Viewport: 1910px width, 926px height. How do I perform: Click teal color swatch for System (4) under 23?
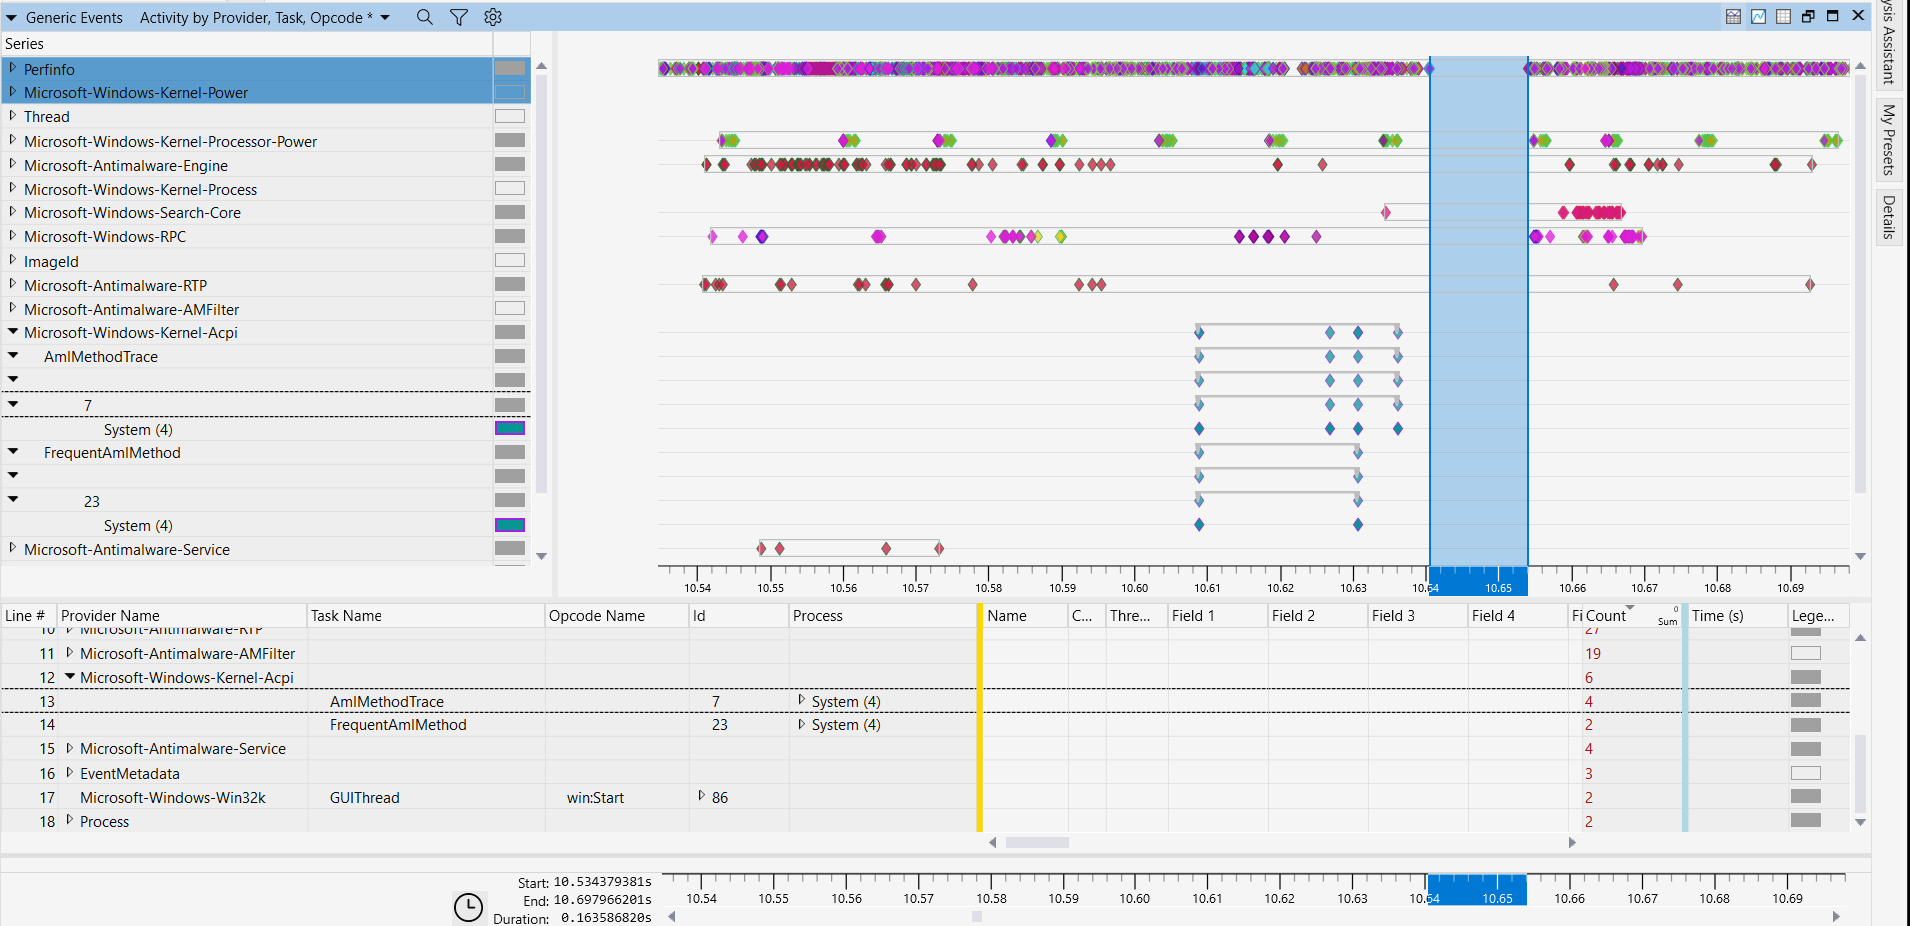coord(510,525)
